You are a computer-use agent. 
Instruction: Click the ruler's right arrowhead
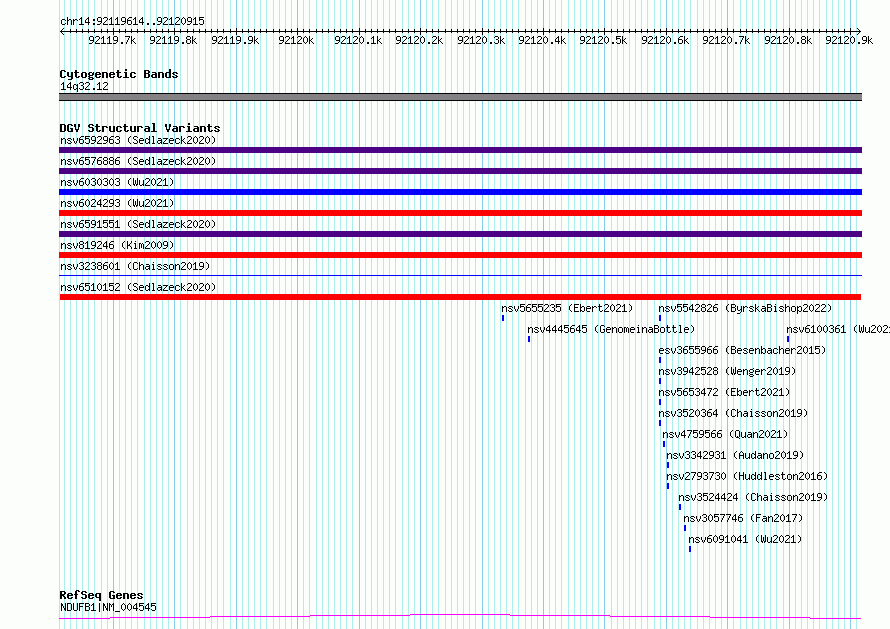(x=859, y=32)
